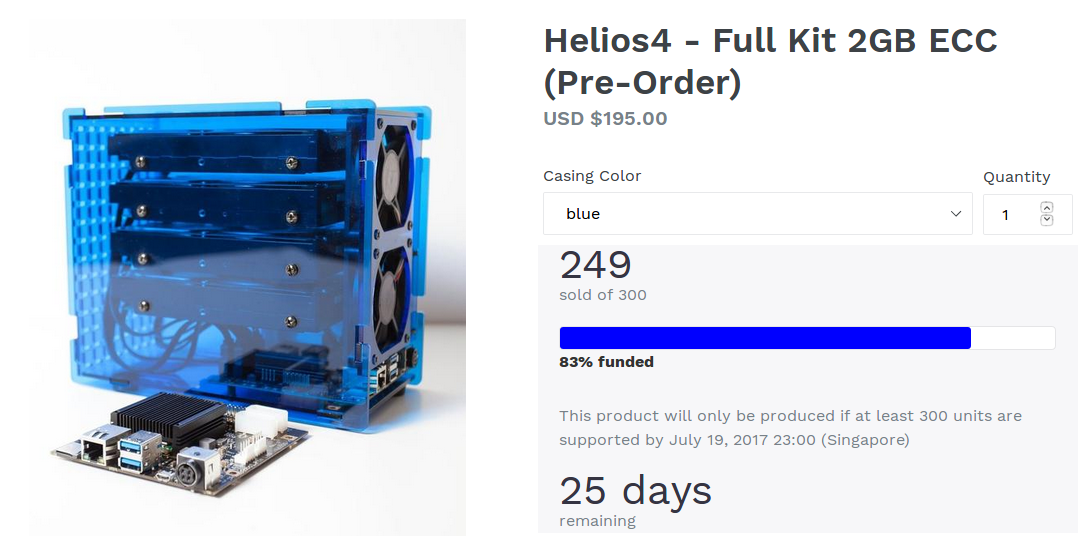Click the July 19, 2017 deadline notice text
Viewport: 1085px width, 536px height.
coord(790,427)
